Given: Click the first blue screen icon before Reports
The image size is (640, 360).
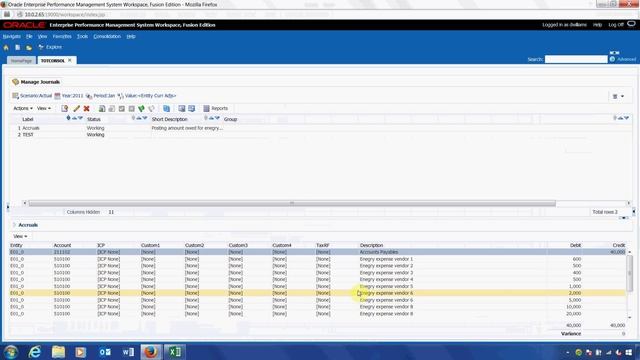Looking at the screenshot, I should click(182, 109).
